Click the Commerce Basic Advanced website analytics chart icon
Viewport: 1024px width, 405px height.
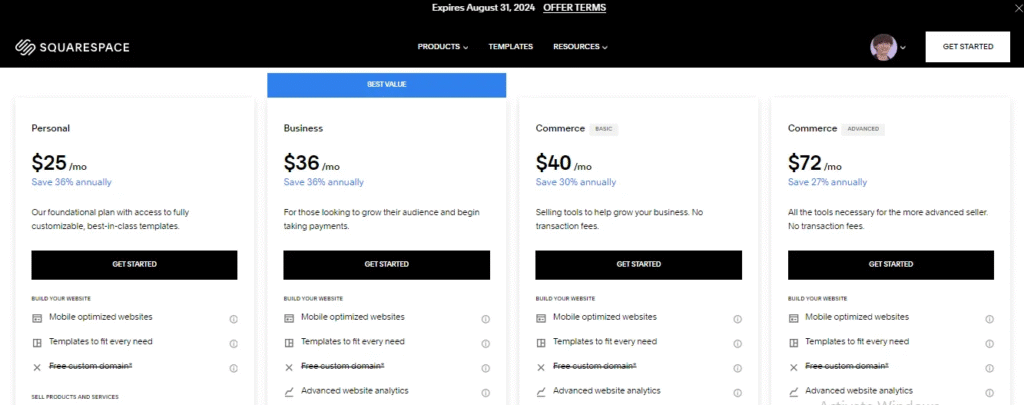click(x=541, y=392)
